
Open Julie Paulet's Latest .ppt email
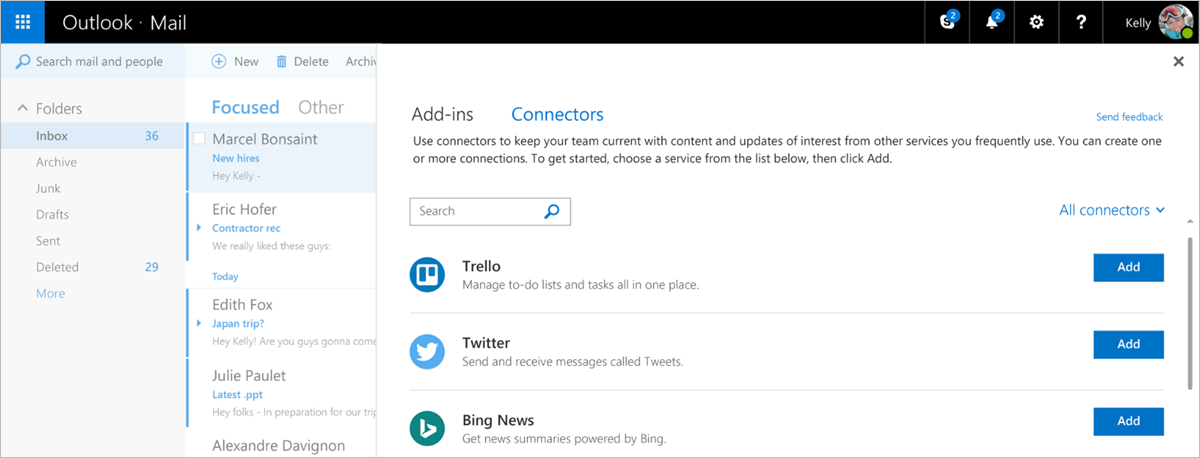coord(281,393)
